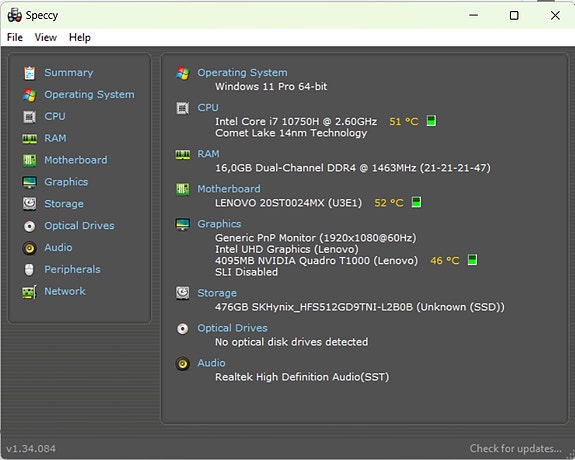Open Graphics section from sidebar
The height and width of the screenshot is (460, 575).
66,182
